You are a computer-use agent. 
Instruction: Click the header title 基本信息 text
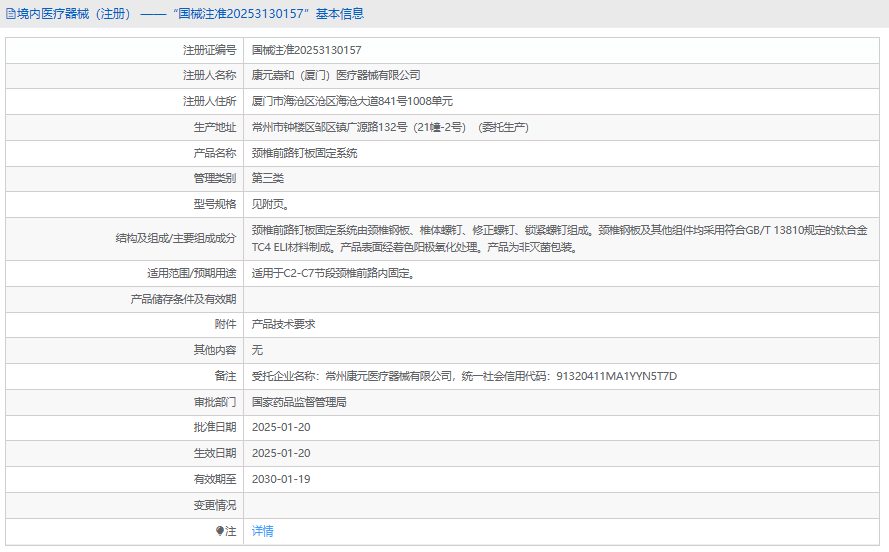click(x=340, y=14)
